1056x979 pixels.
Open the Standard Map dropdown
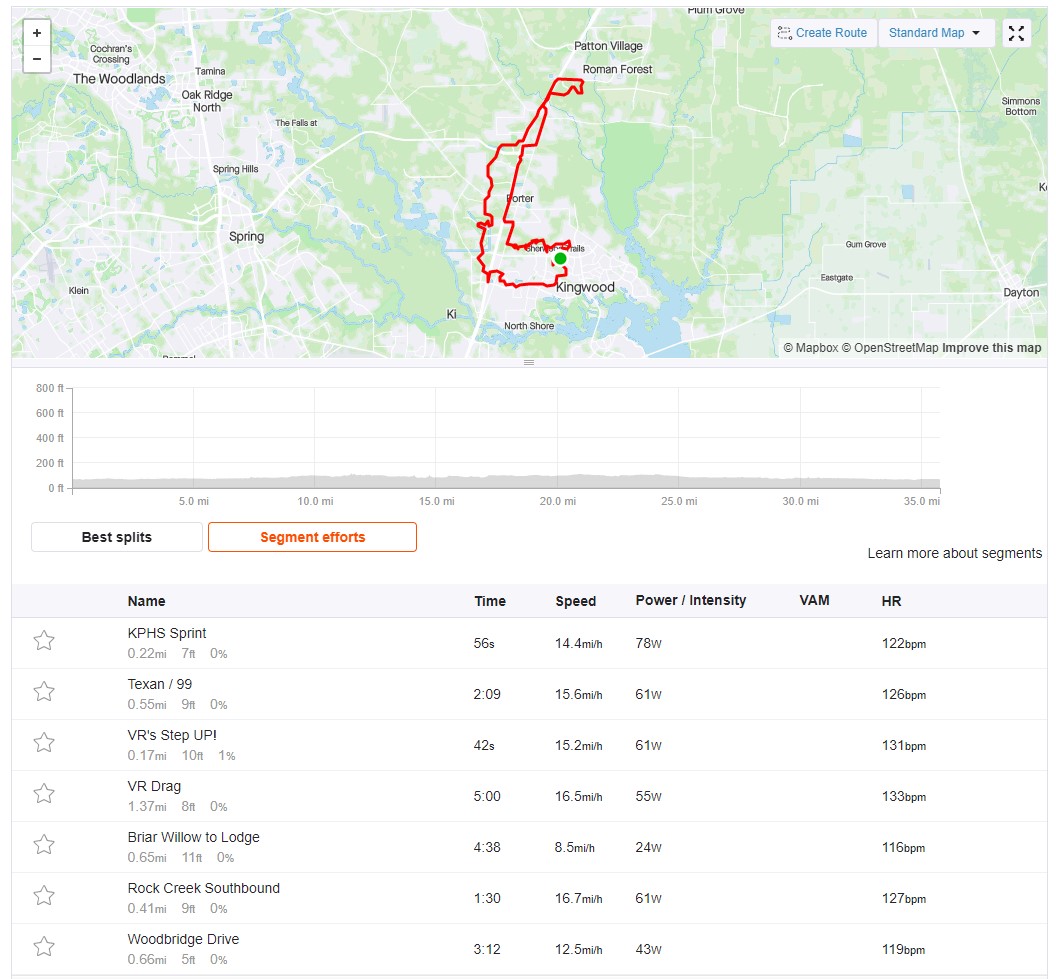click(x=935, y=33)
